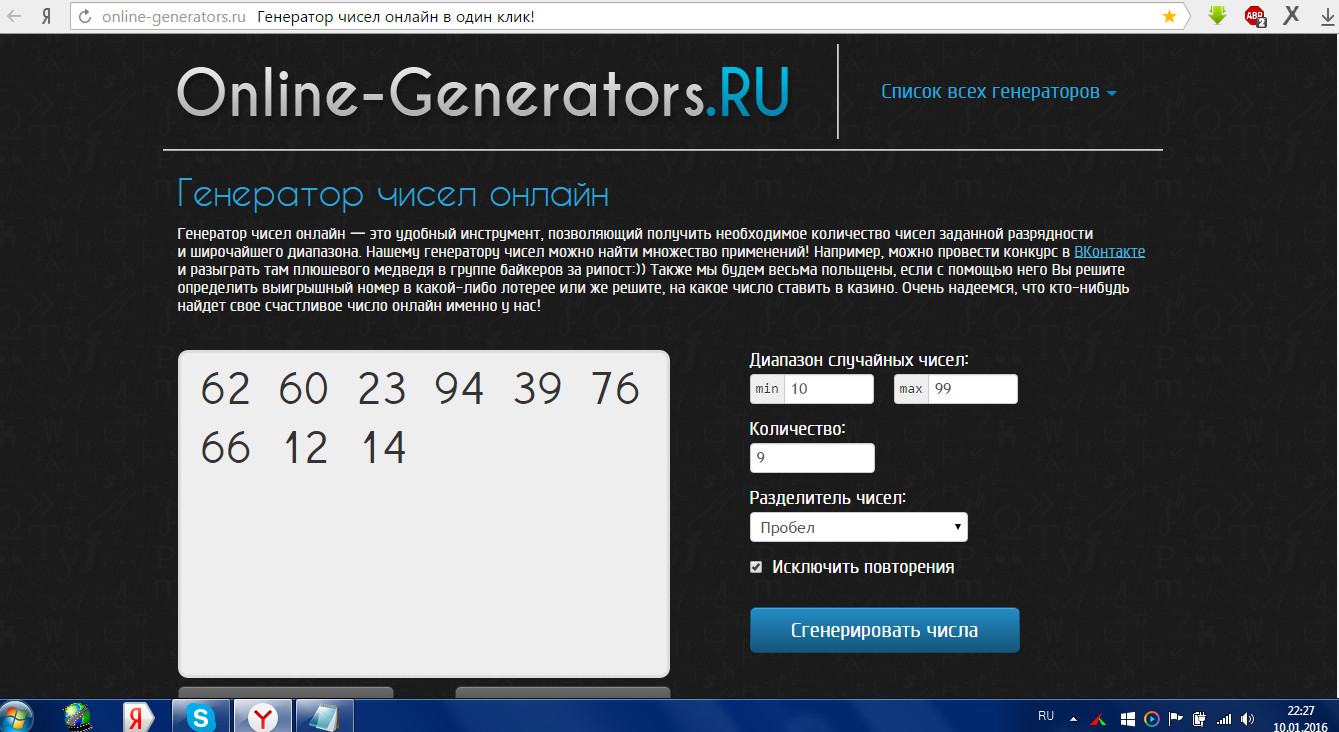Show hidden system tray icons
The image size is (1339, 732).
(1074, 718)
